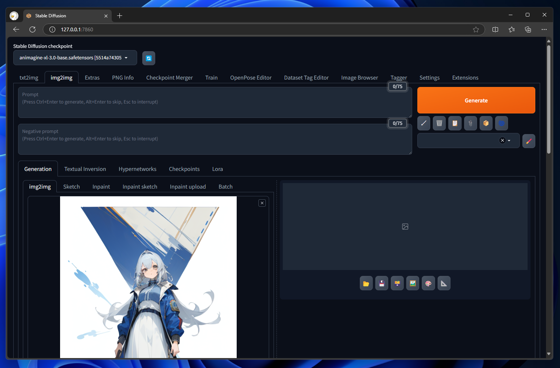560x368 pixels.
Task: Open the Stable Diffusion checkpoint dropdown
Action: (x=75, y=58)
